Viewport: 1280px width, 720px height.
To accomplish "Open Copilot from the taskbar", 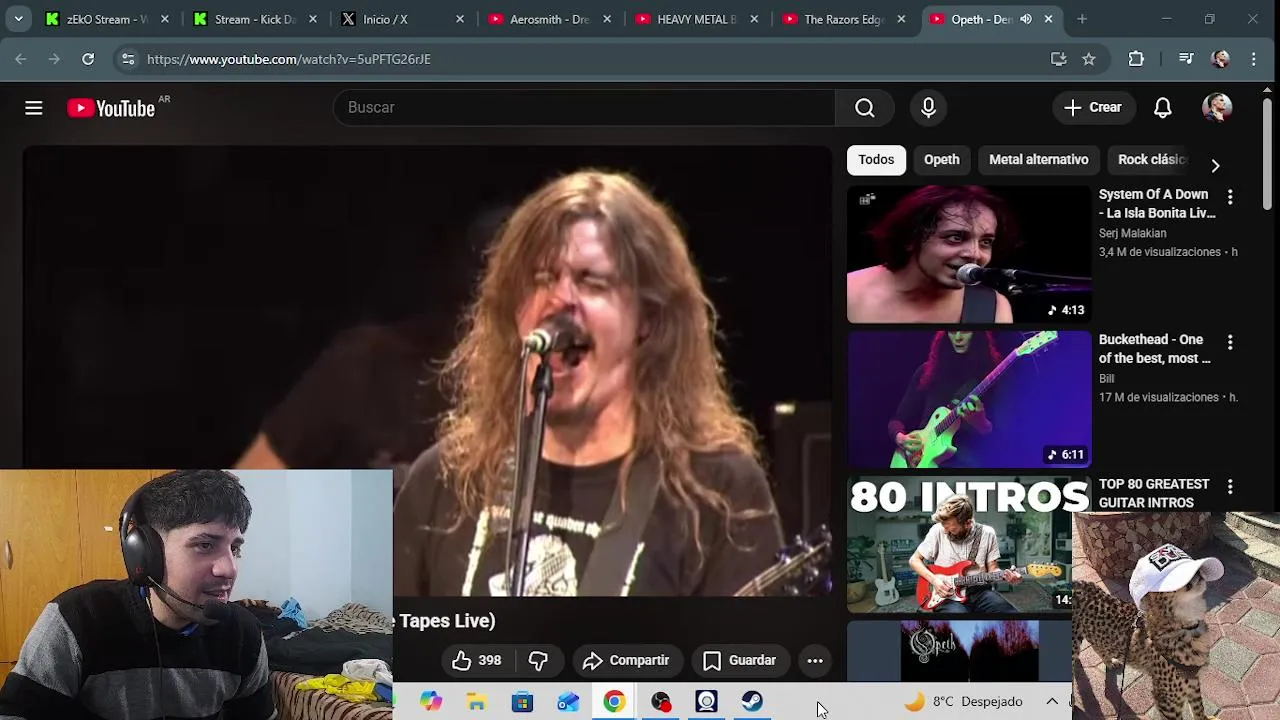I will point(431,702).
